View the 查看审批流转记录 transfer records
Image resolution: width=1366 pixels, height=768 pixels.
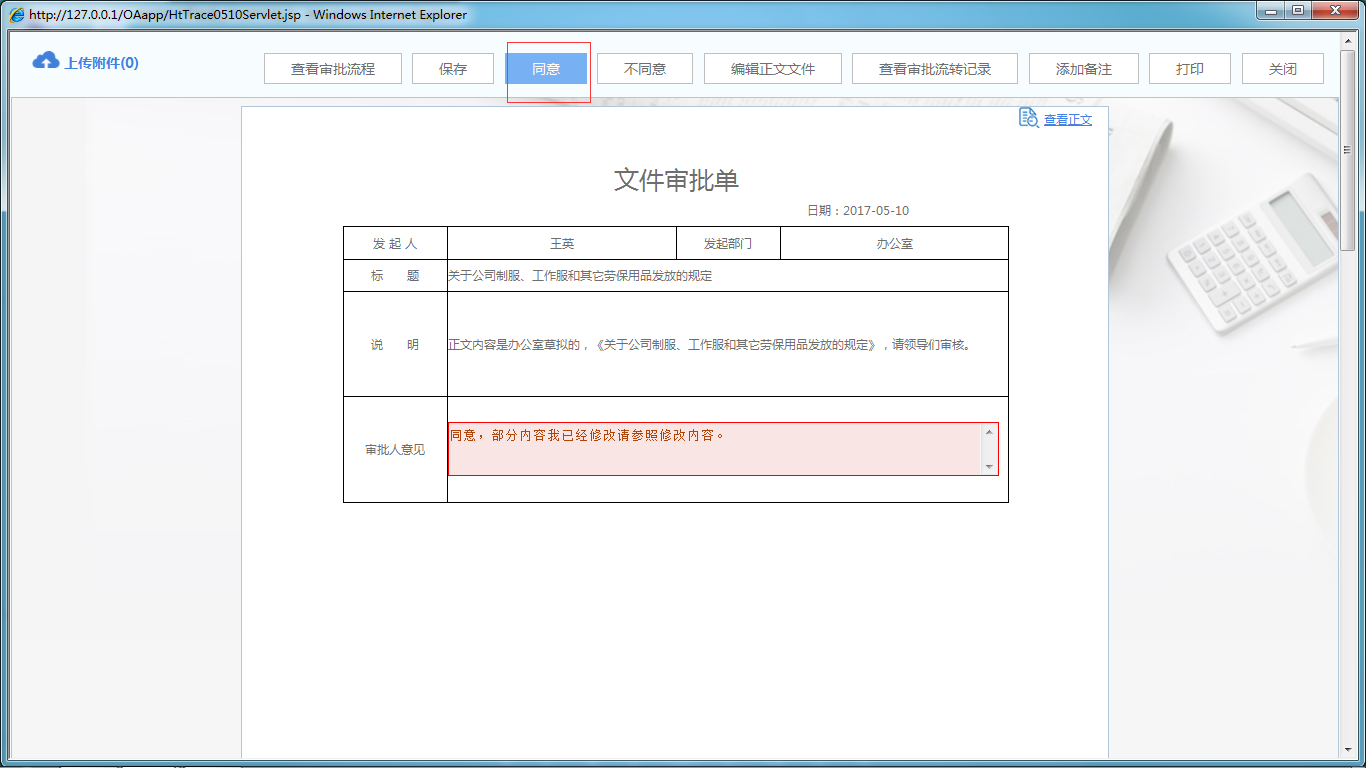(933, 68)
